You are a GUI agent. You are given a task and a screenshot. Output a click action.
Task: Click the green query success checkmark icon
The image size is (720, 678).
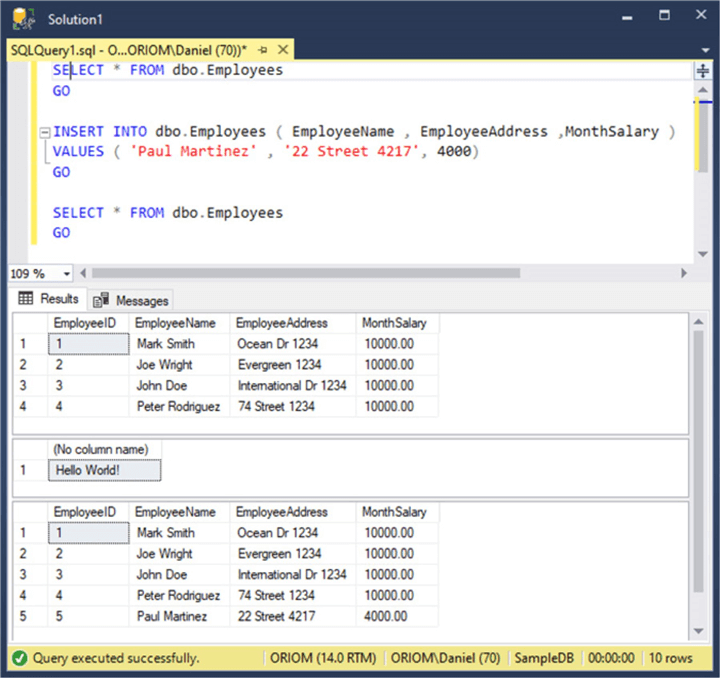coord(20,658)
